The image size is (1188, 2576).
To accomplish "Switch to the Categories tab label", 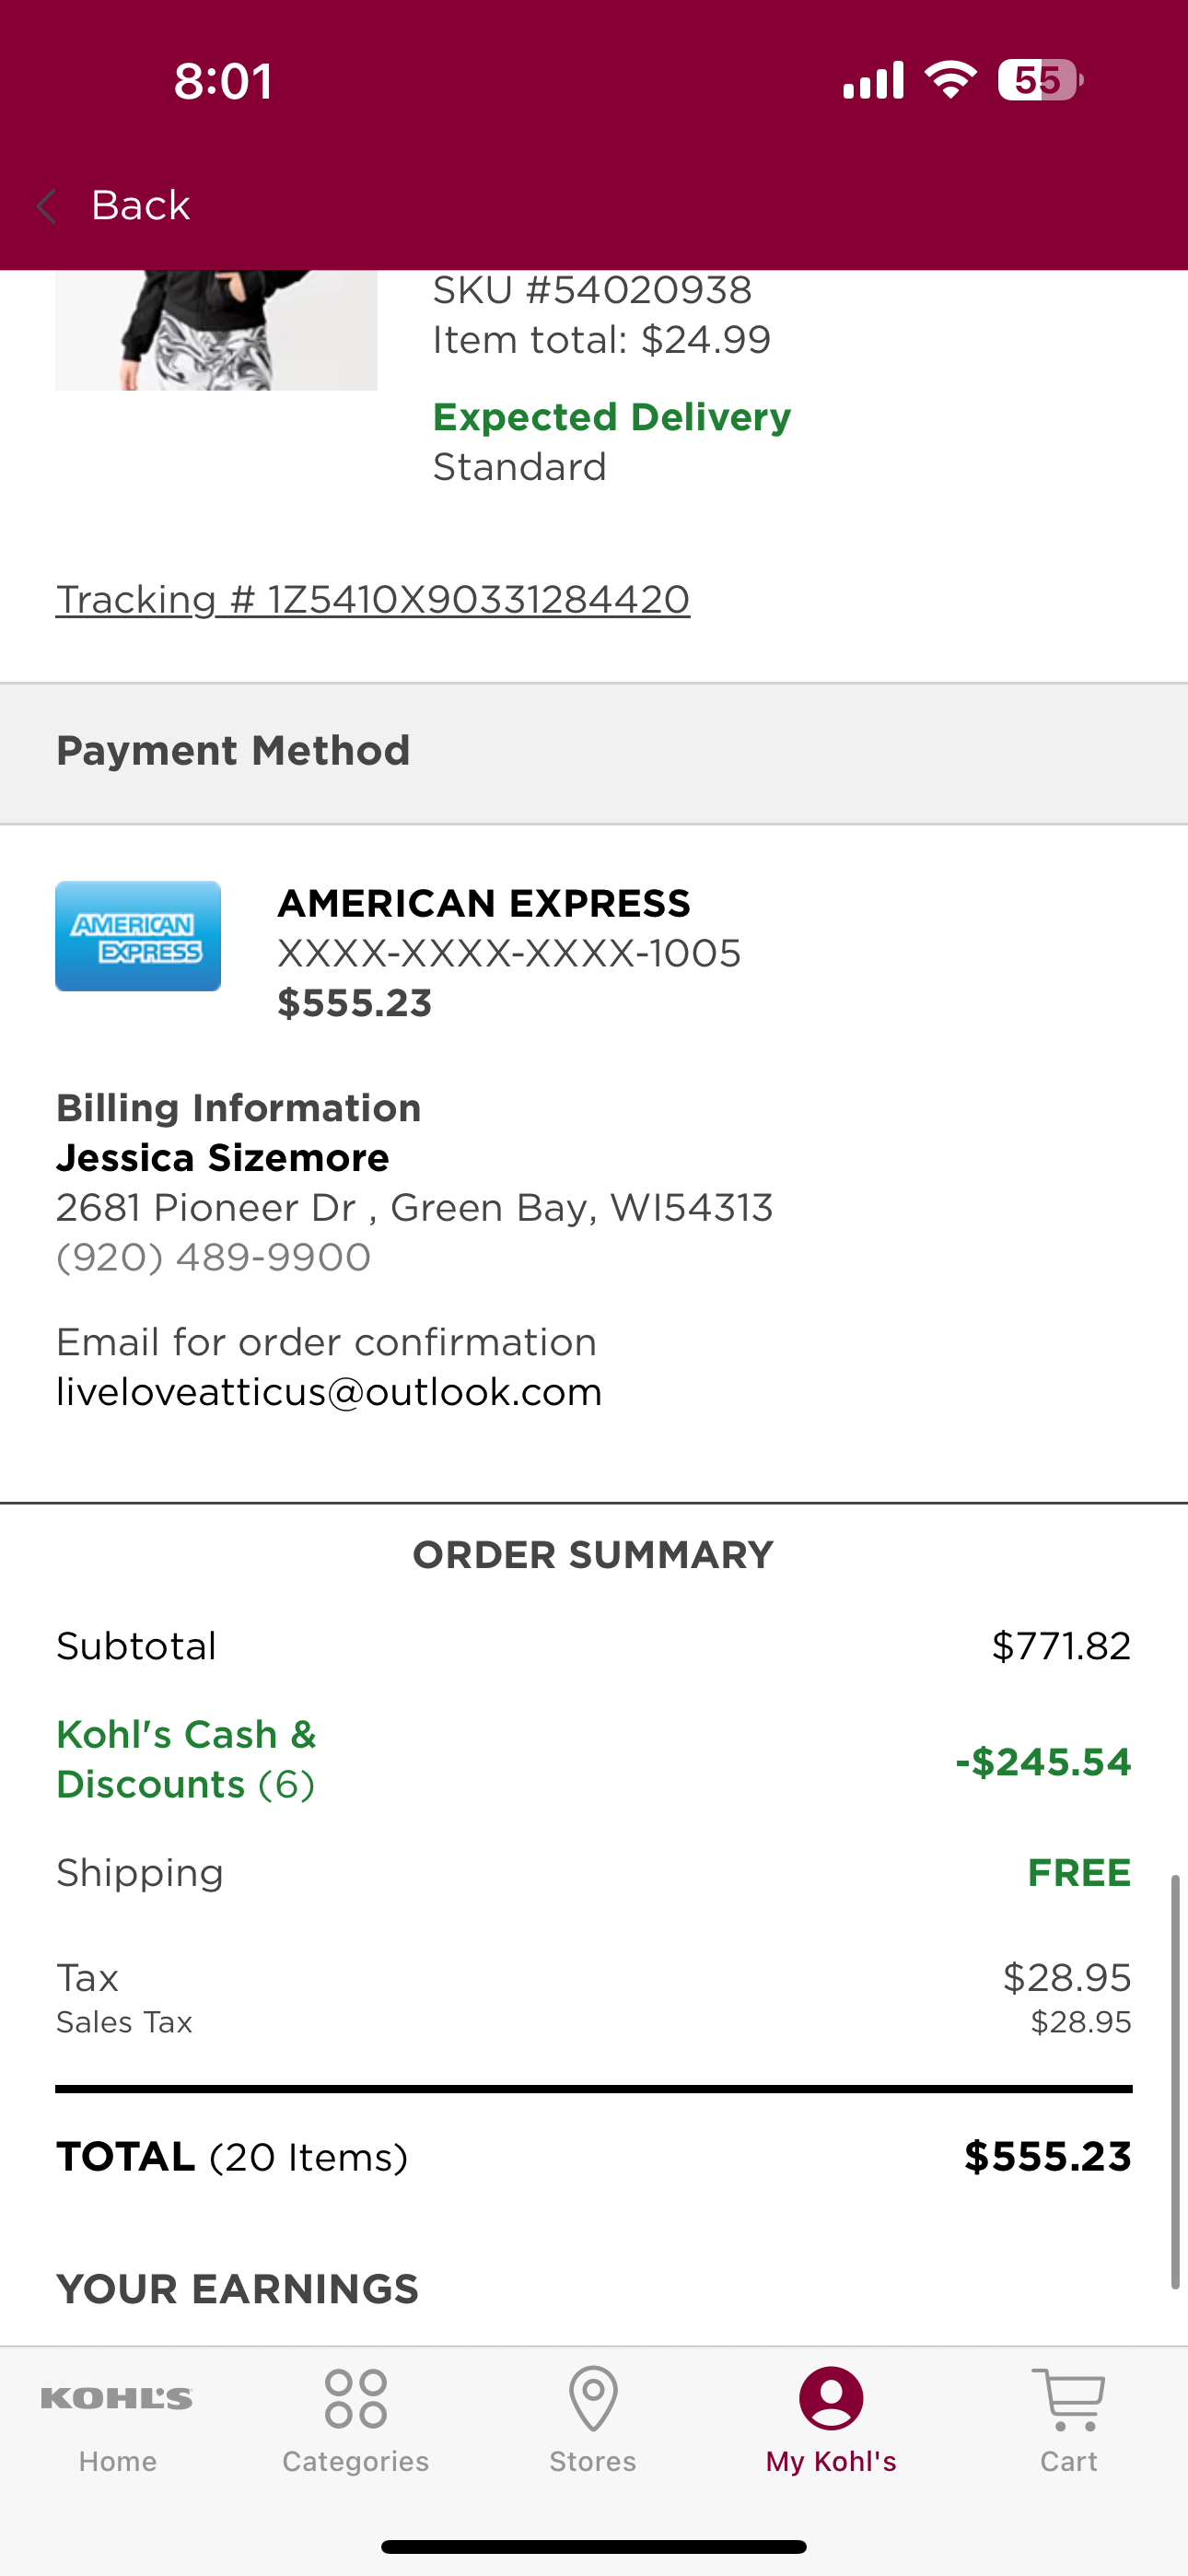I will [355, 2461].
